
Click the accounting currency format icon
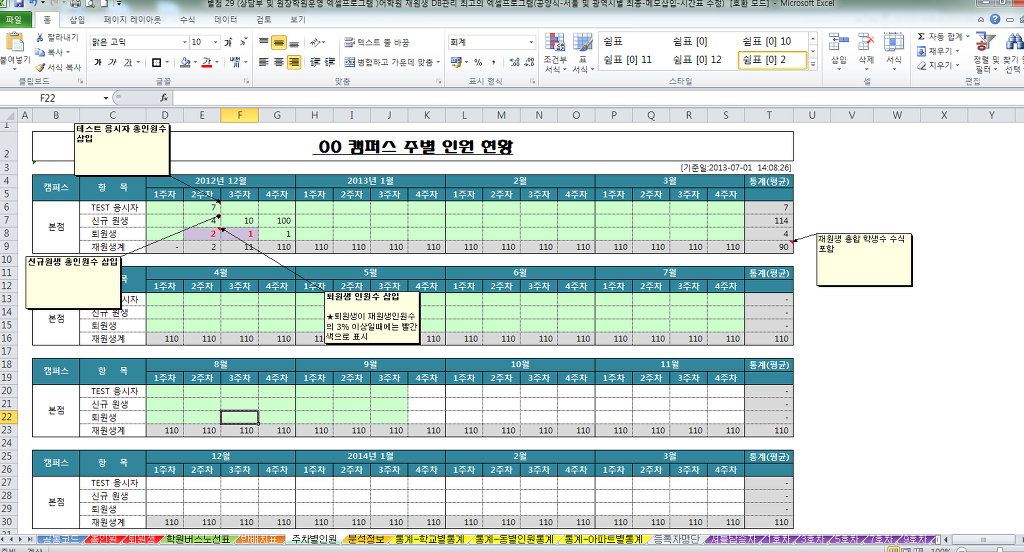click(456, 62)
